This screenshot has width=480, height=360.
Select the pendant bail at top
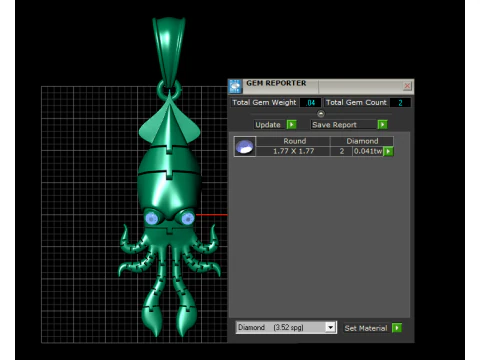169,52
